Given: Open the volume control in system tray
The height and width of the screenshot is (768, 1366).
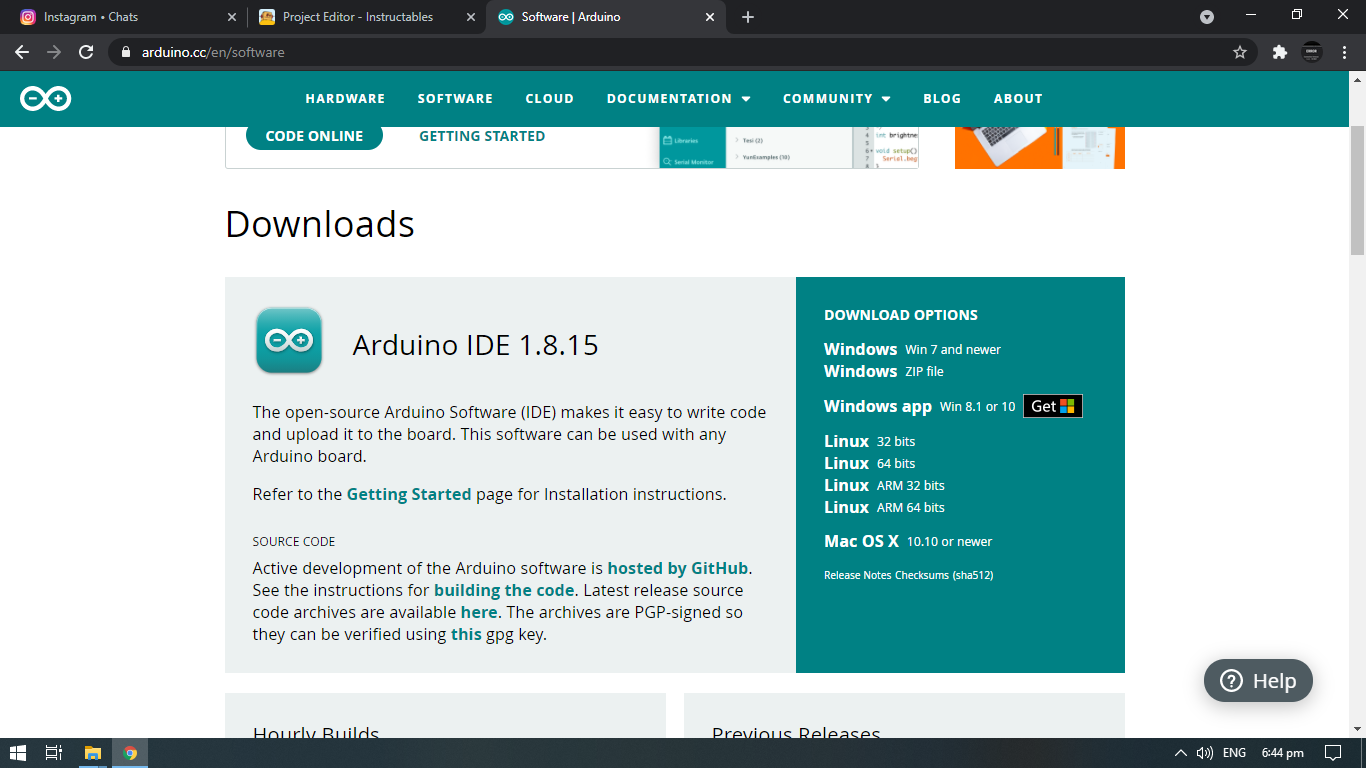Looking at the screenshot, I should point(1205,753).
